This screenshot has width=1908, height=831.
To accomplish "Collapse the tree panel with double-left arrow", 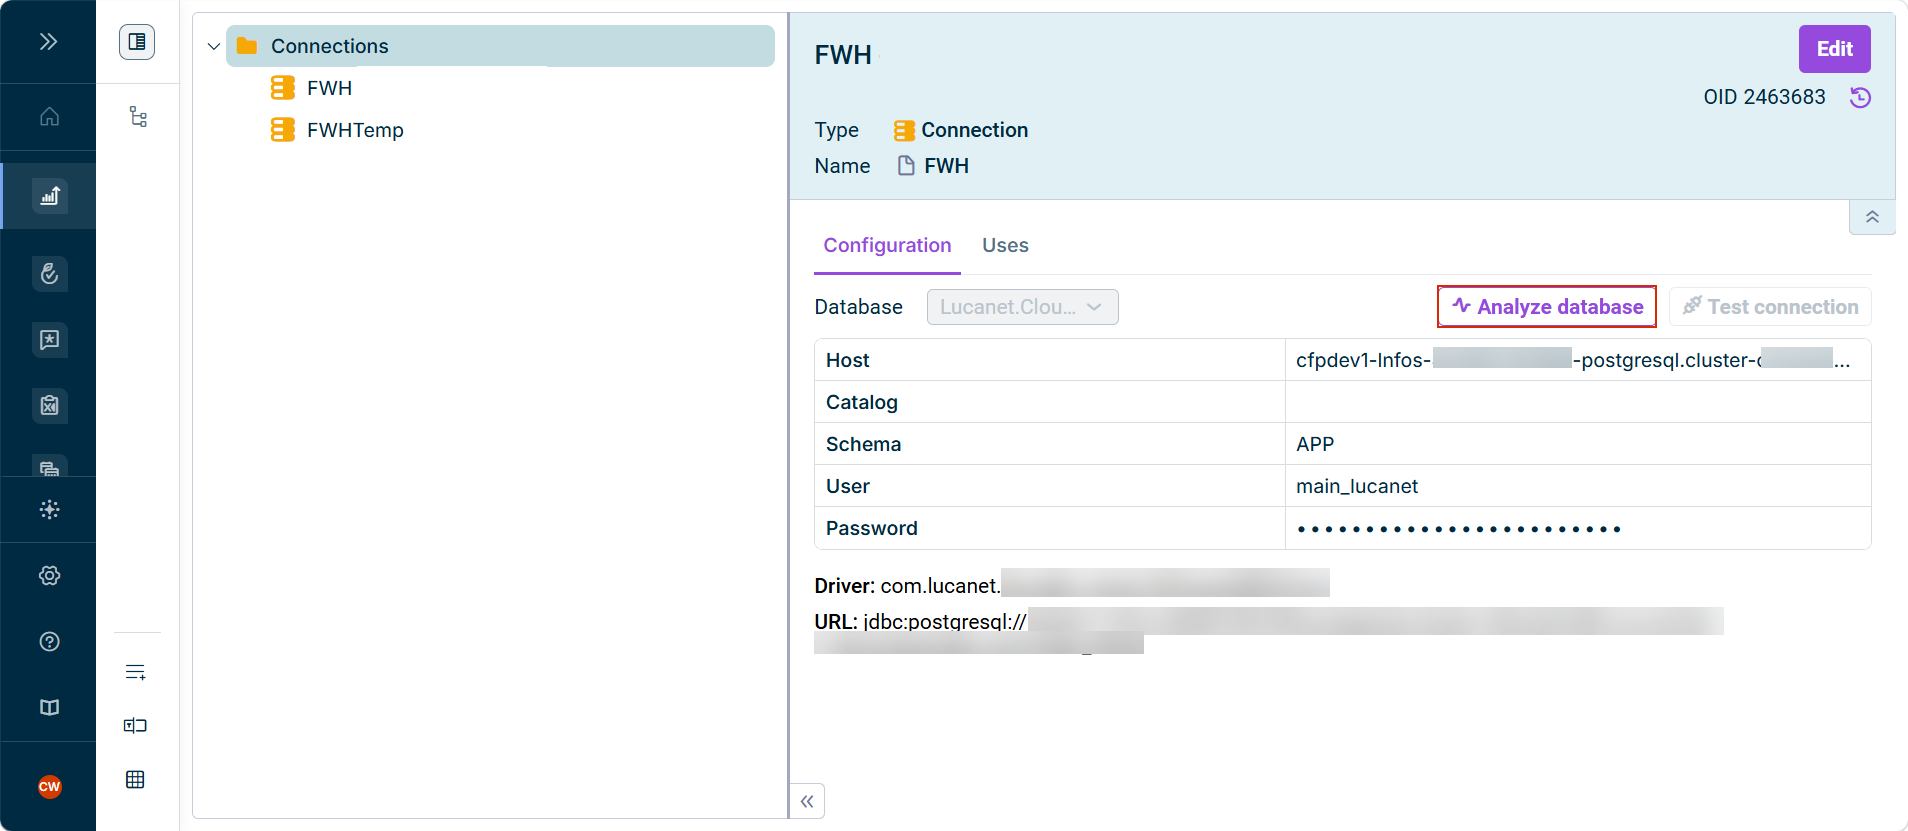I will (807, 801).
